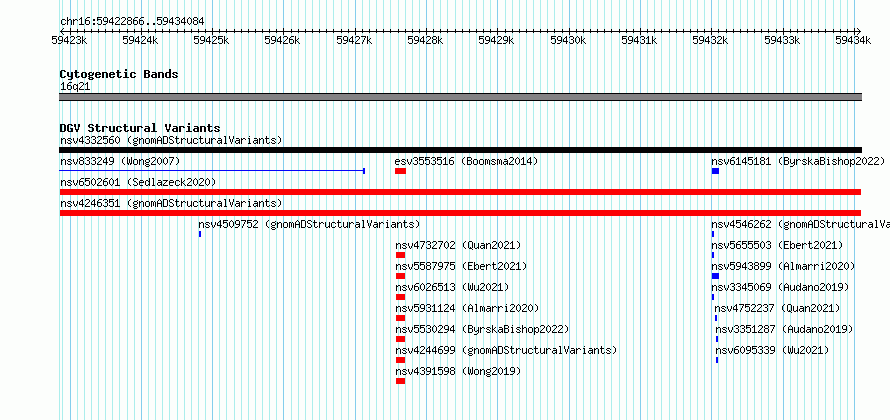Viewport: 890px width, 420px height.
Task: Click small blue mark under nsv4509752
Action: (200, 234)
